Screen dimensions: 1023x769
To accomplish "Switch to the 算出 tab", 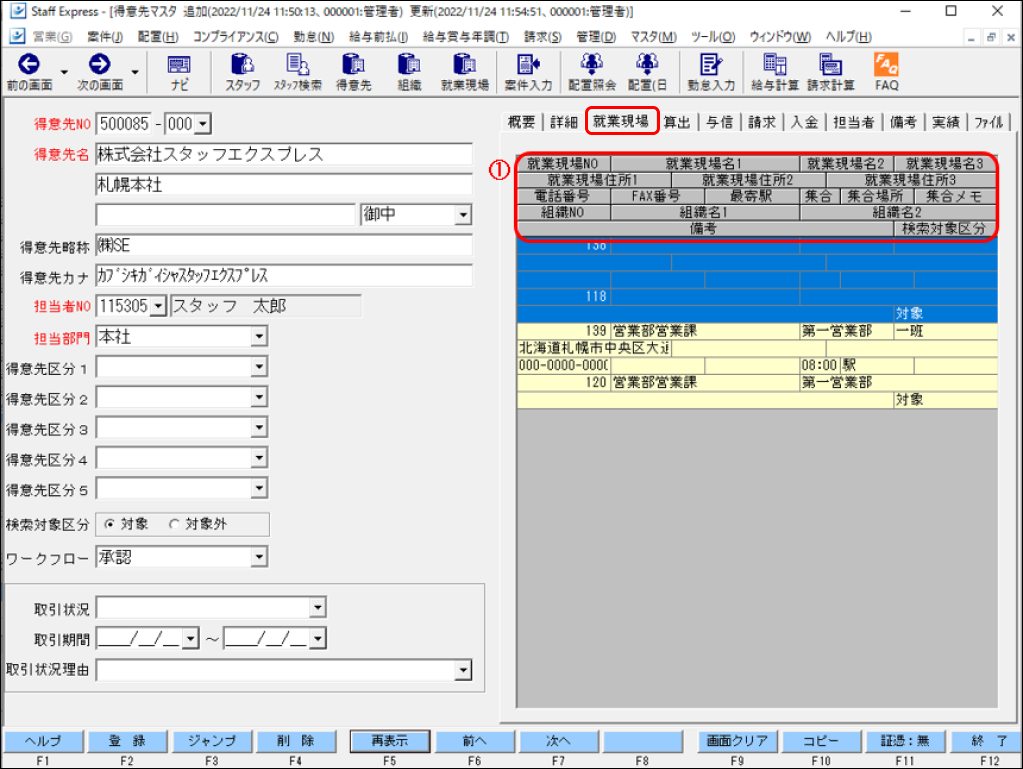I will 677,122.
